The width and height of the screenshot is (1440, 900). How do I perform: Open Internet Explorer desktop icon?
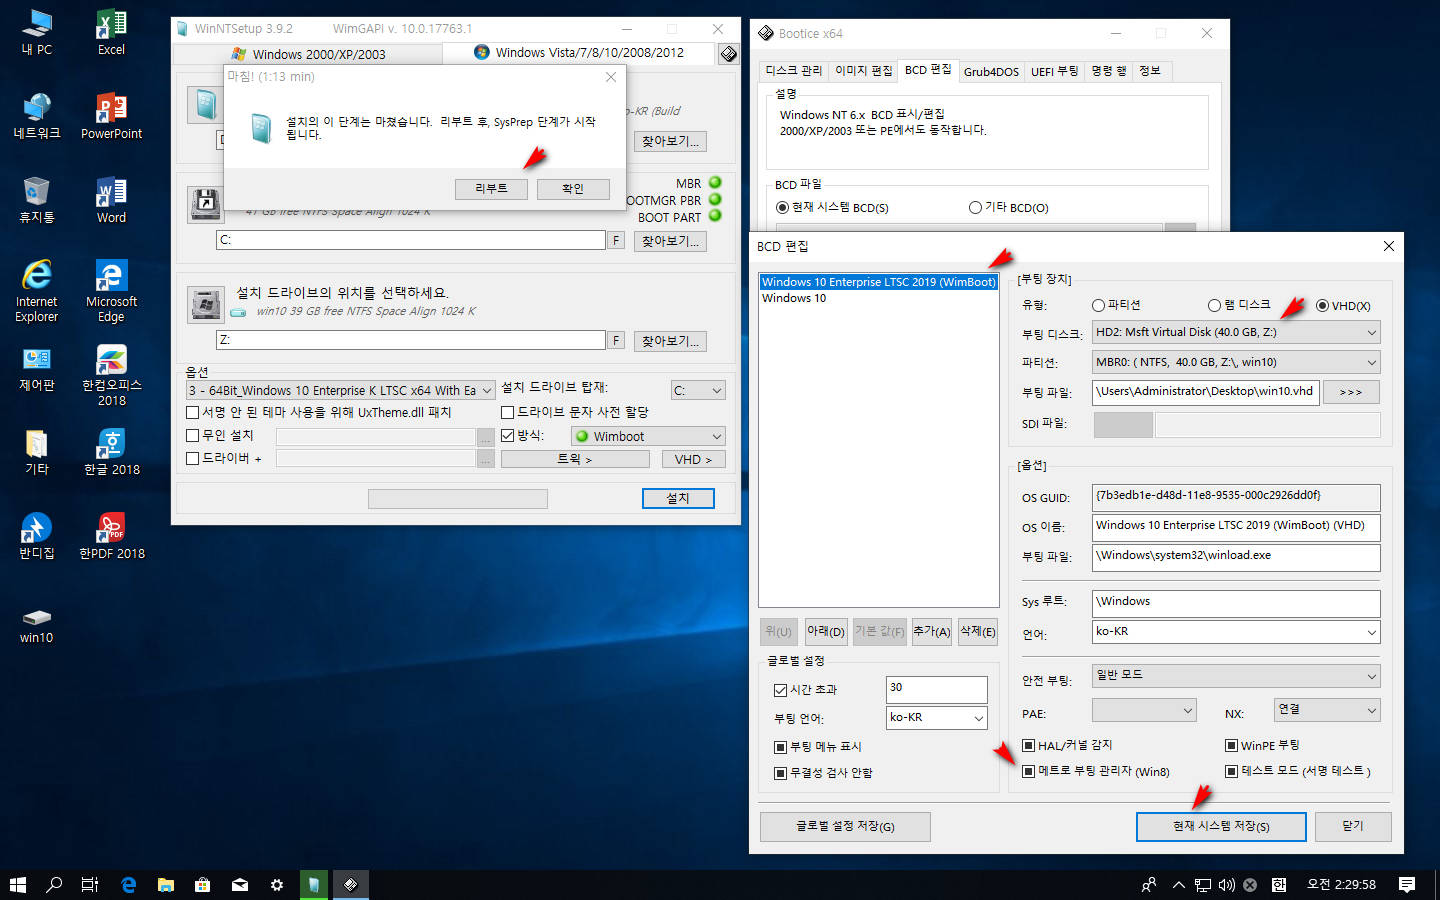tap(37, 291)
